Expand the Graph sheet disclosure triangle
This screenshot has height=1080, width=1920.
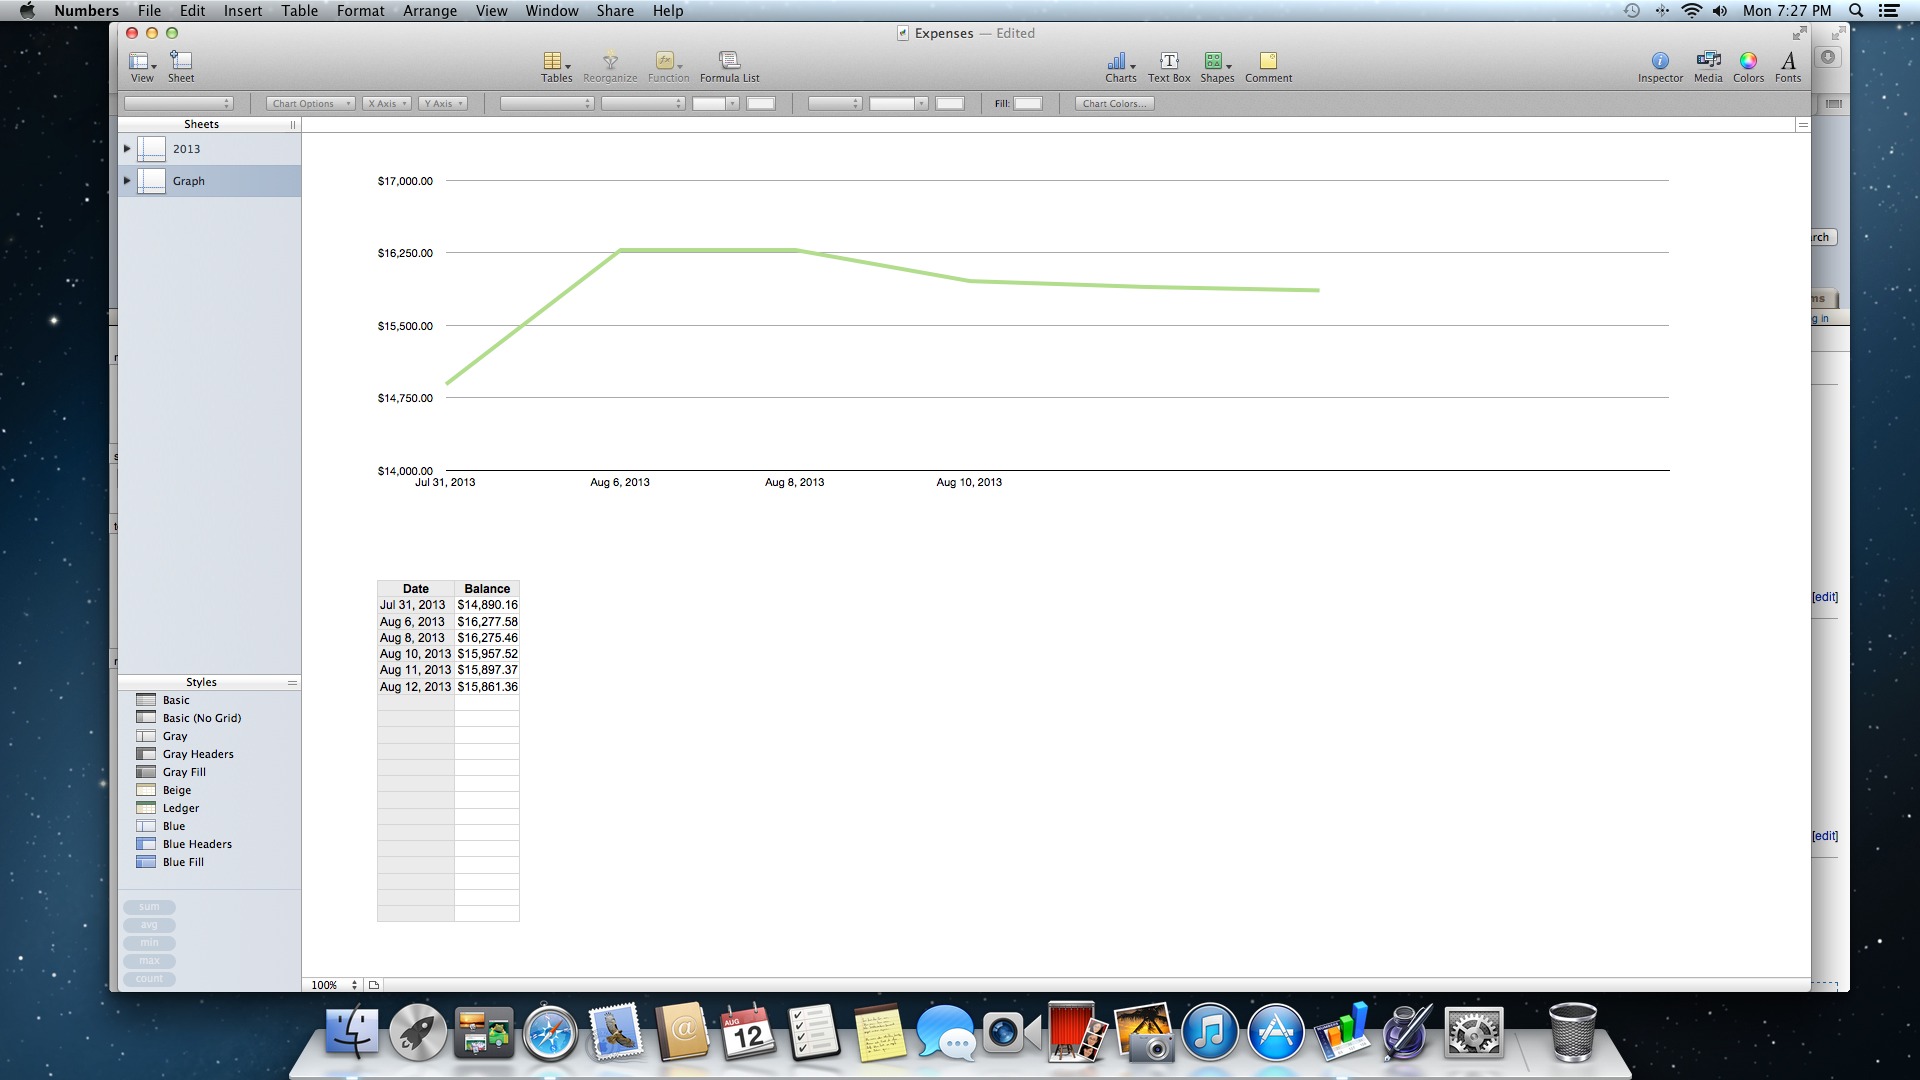(127, 181)
